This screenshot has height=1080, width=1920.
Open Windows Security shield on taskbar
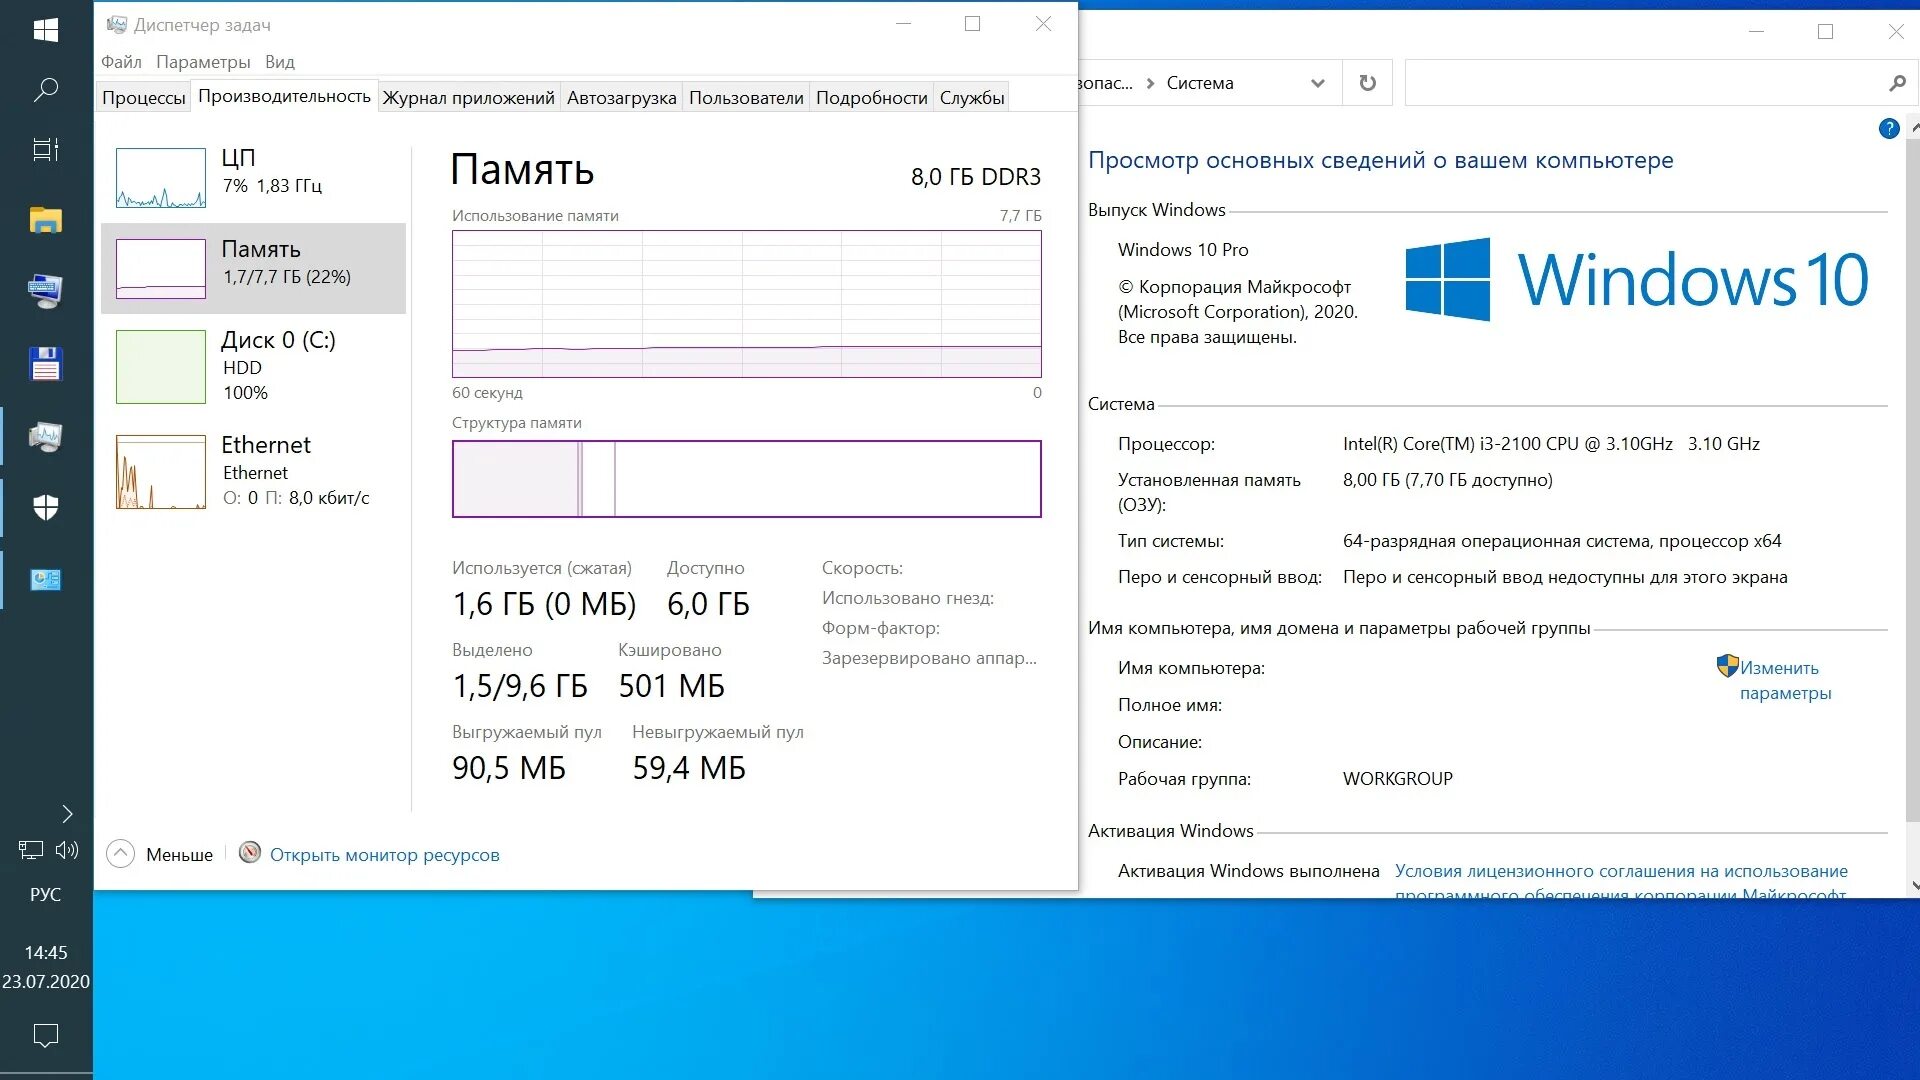pyautogui.click(x=46, y=508)
